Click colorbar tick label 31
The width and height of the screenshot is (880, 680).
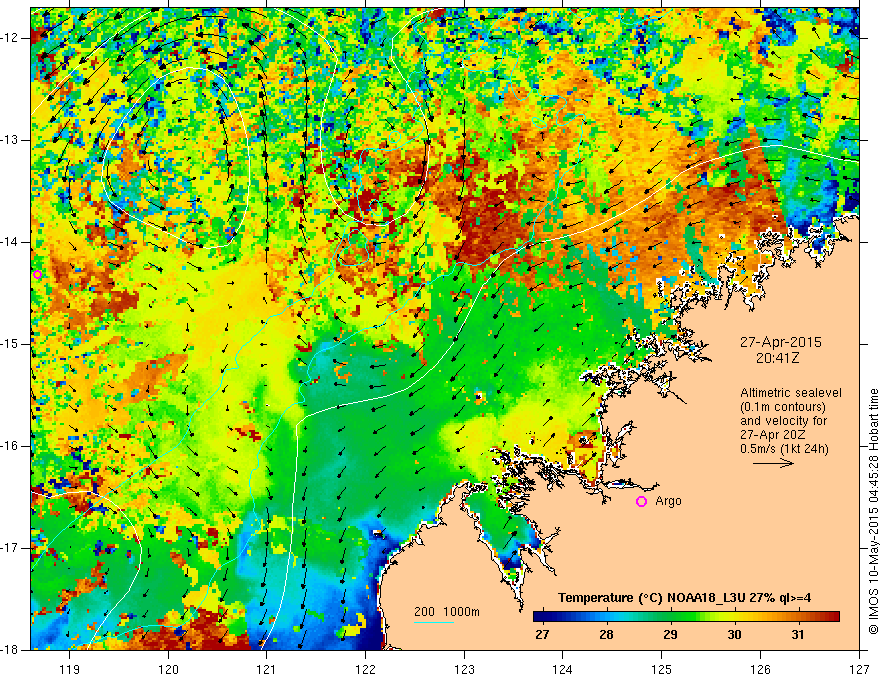[798, 635]
